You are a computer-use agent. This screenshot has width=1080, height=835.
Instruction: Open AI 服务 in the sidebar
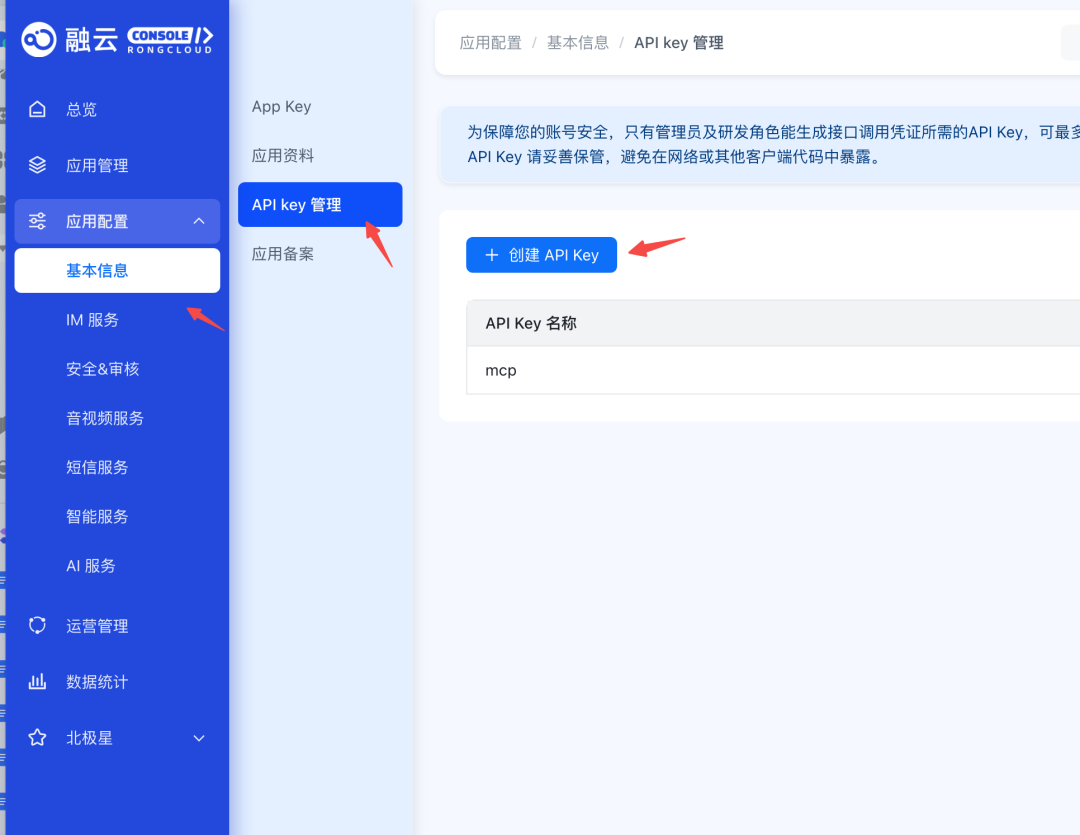[91, 566]
